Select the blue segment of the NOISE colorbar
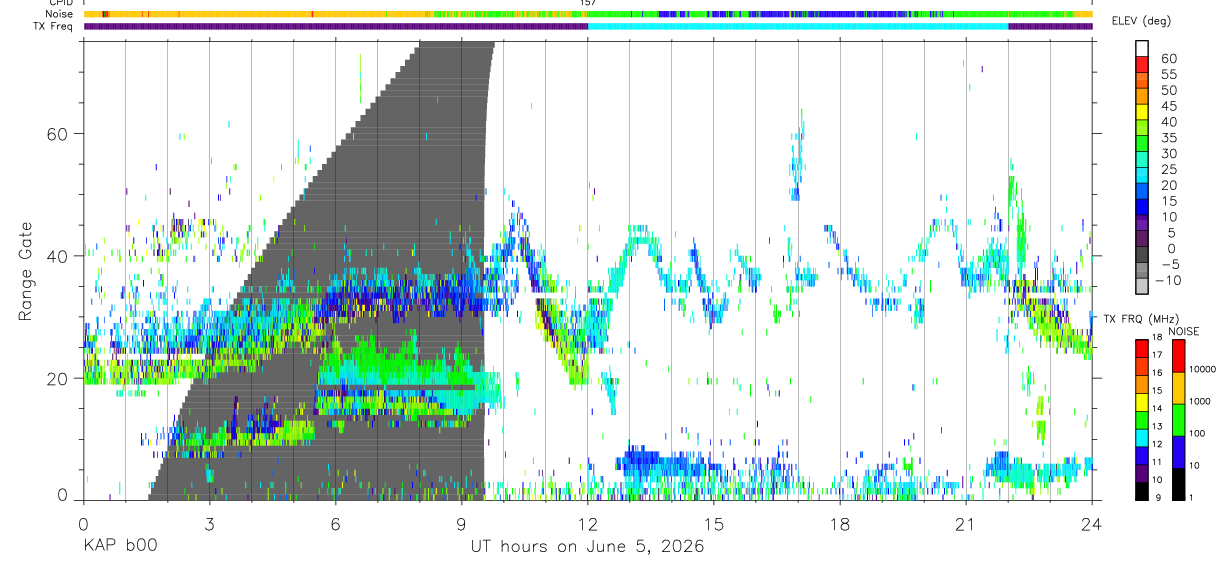 [x=1179, y=451]
